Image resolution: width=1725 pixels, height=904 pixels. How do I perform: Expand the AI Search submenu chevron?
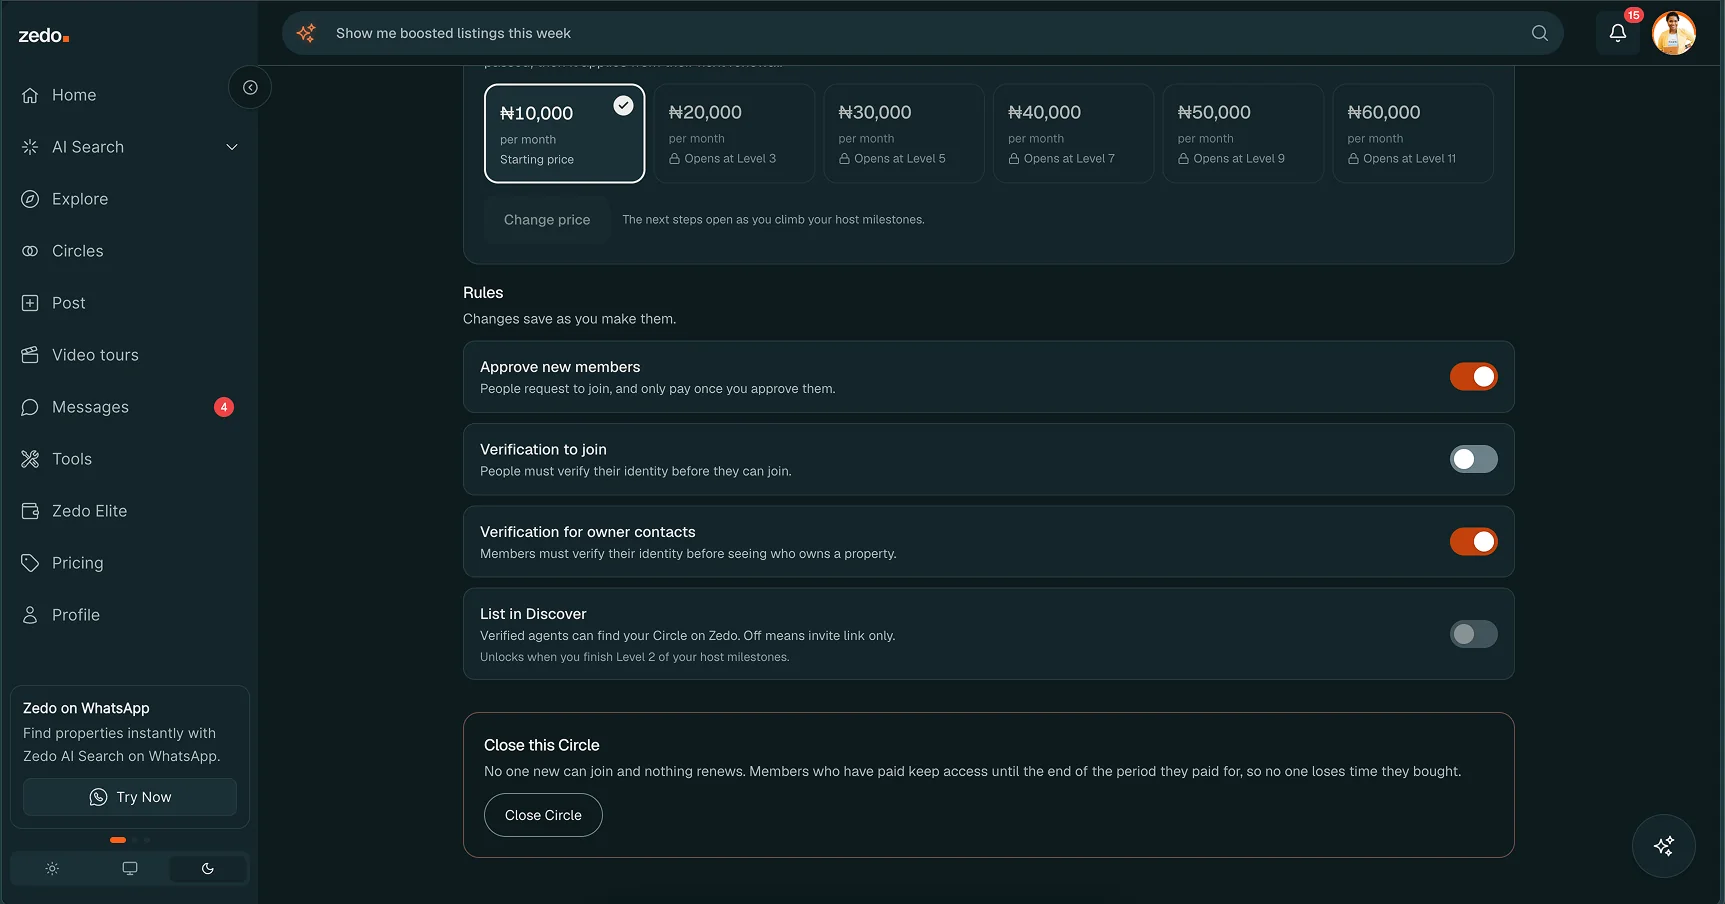pos(232,147)
